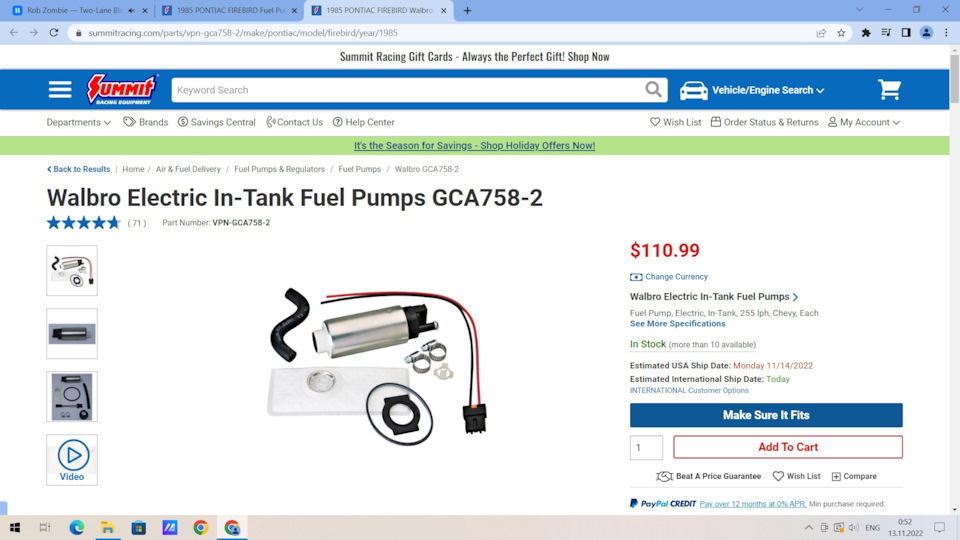The height and width of the screenshot is (540, 960).
Task: Click the search magnifier icon
Action: [x=653, y=90]
